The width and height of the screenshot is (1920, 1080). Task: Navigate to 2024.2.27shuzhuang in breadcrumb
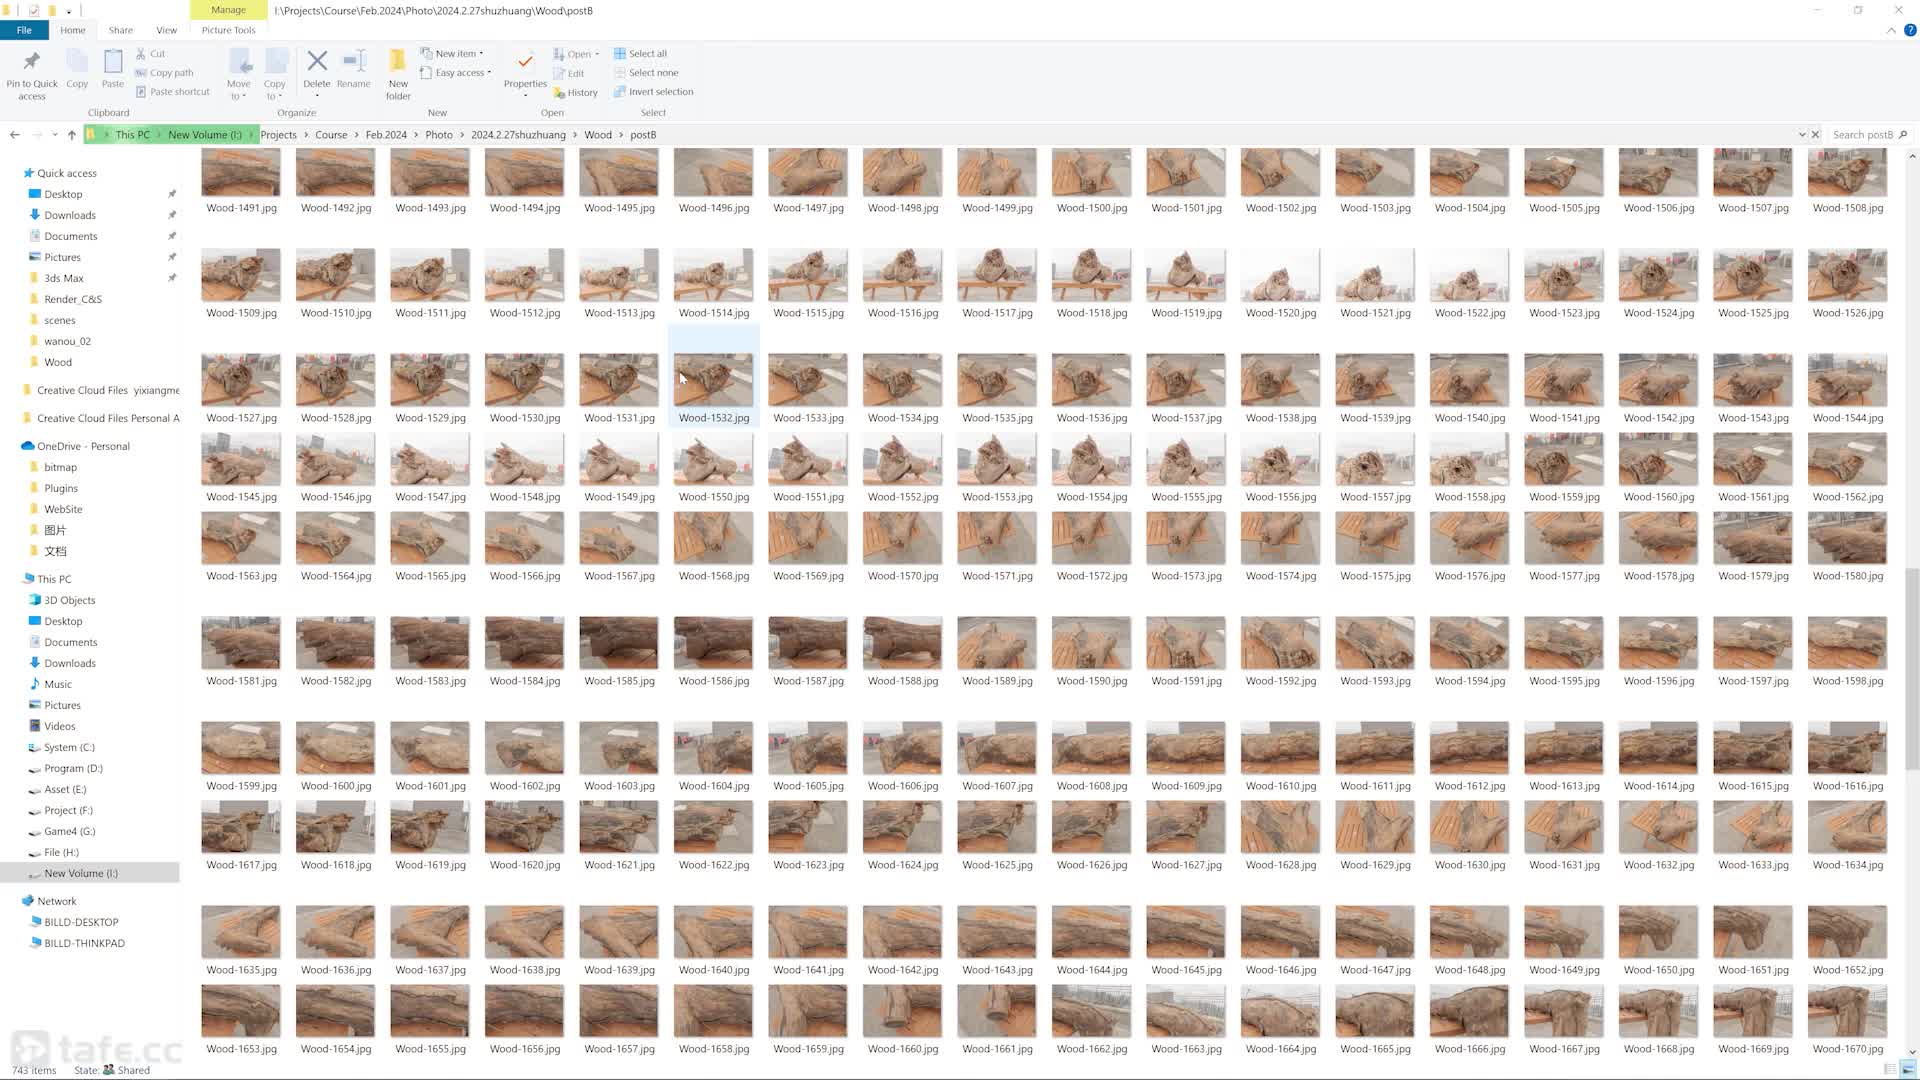pos(518,135)
